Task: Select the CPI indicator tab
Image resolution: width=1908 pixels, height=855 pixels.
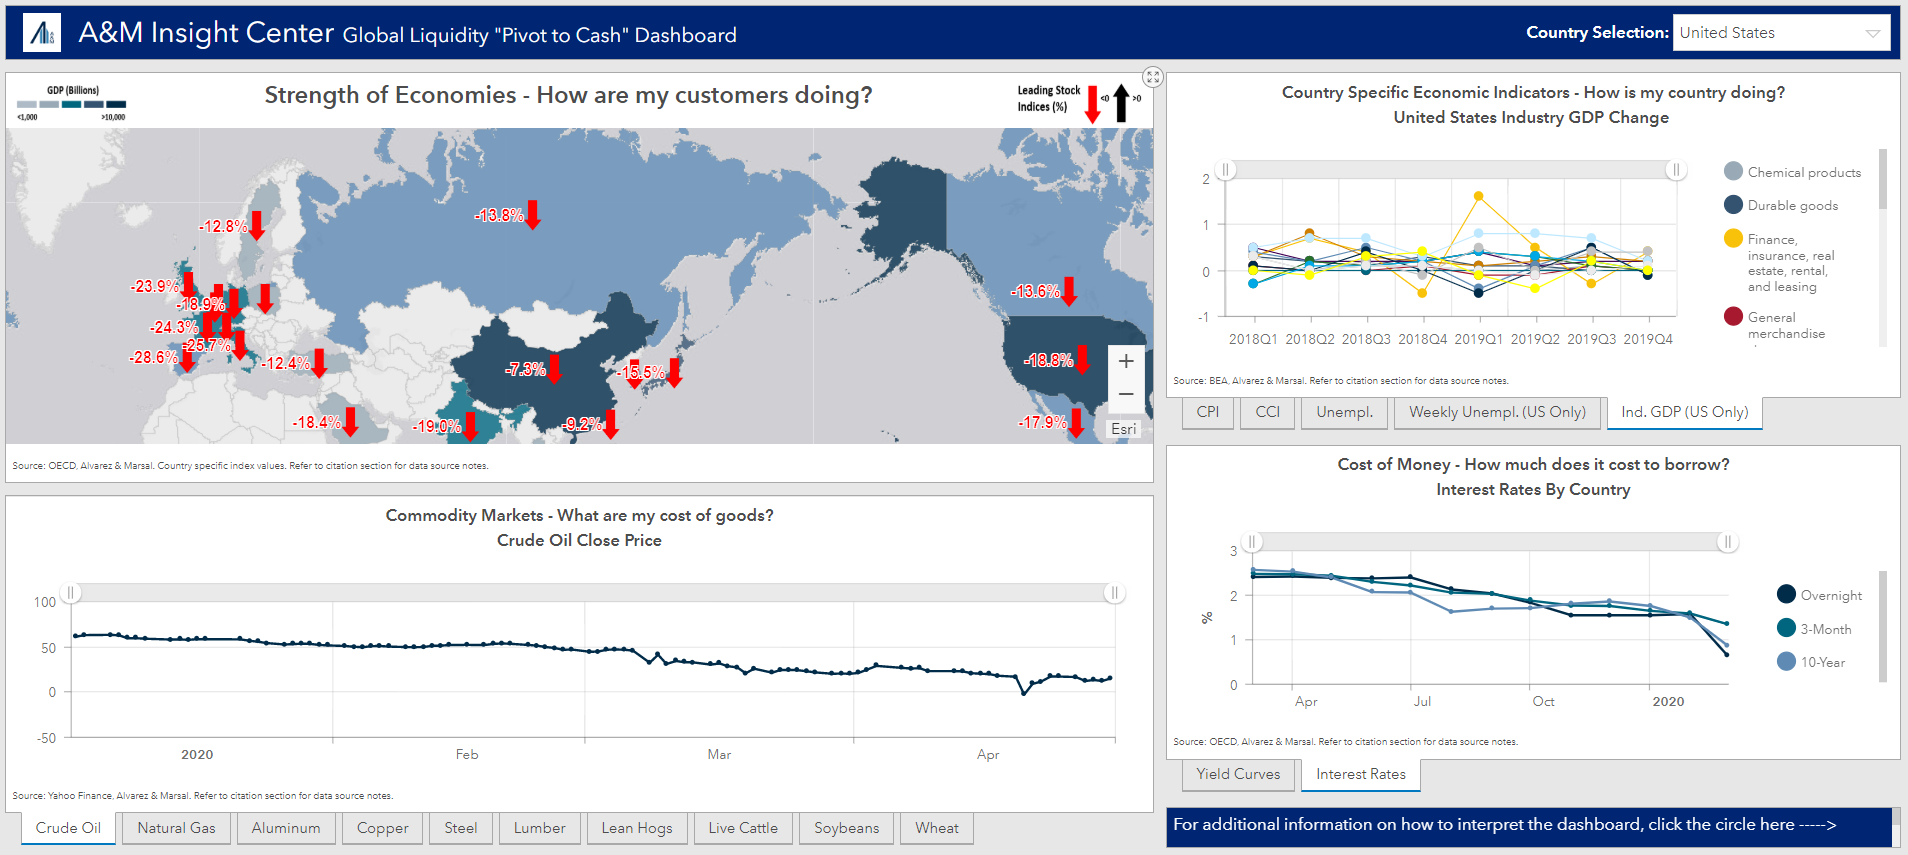Action: pos(1207,412)
